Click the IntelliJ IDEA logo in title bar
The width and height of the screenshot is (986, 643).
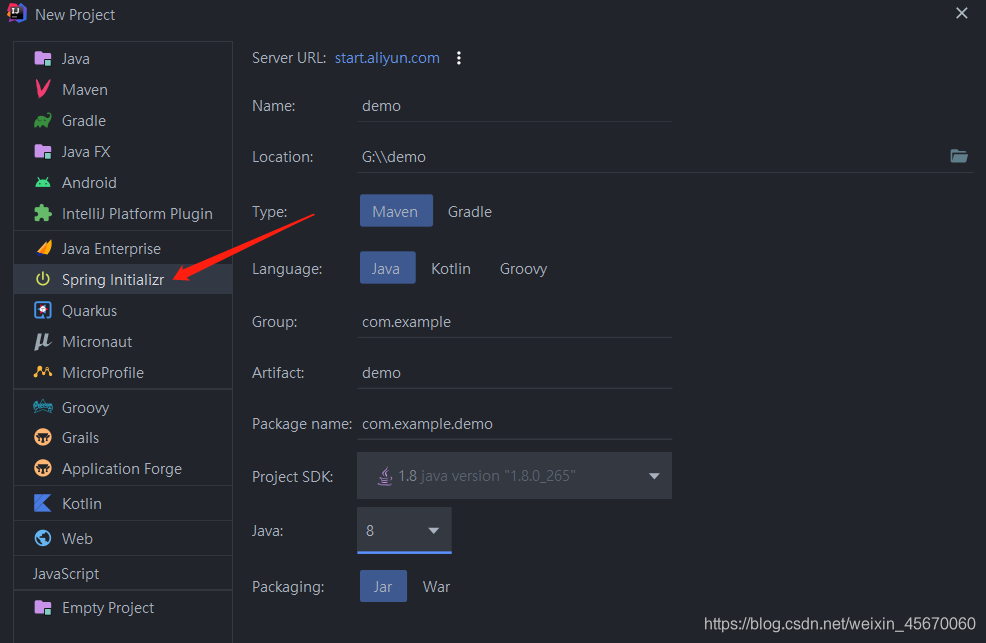[17, 13]
